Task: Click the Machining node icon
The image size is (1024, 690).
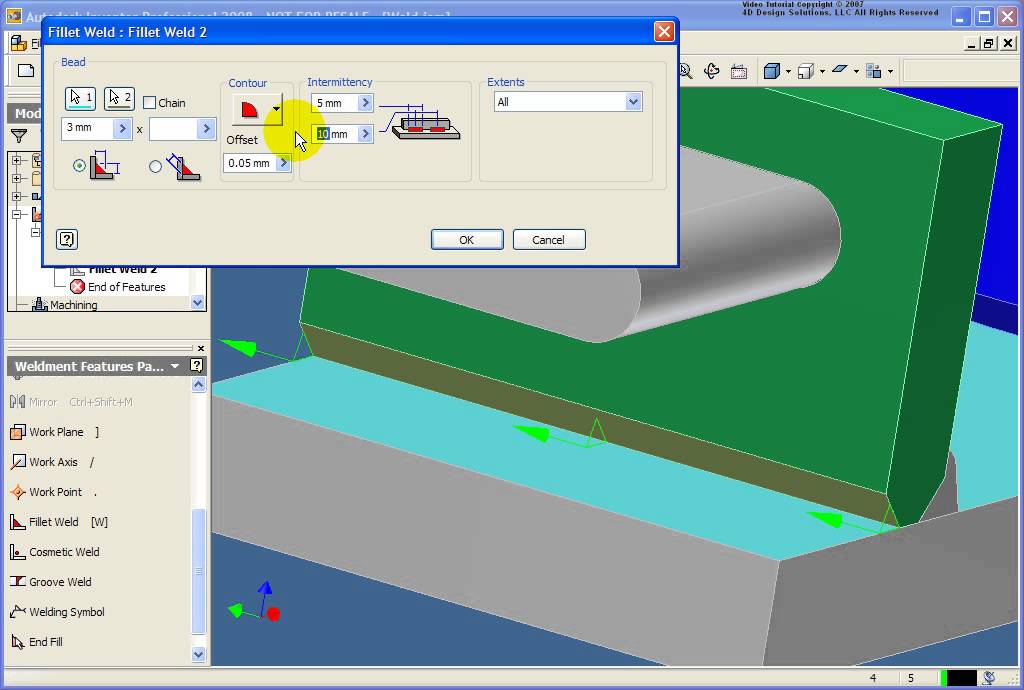Action: (40, 305)
